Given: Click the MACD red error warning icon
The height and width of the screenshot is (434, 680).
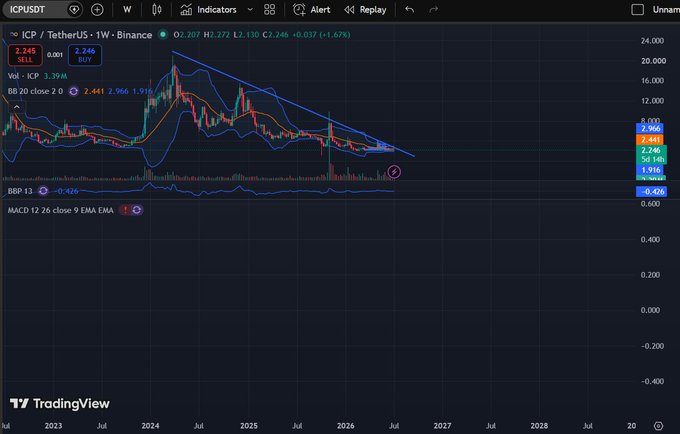Looking at the screenshot, I should click(125, 210).
